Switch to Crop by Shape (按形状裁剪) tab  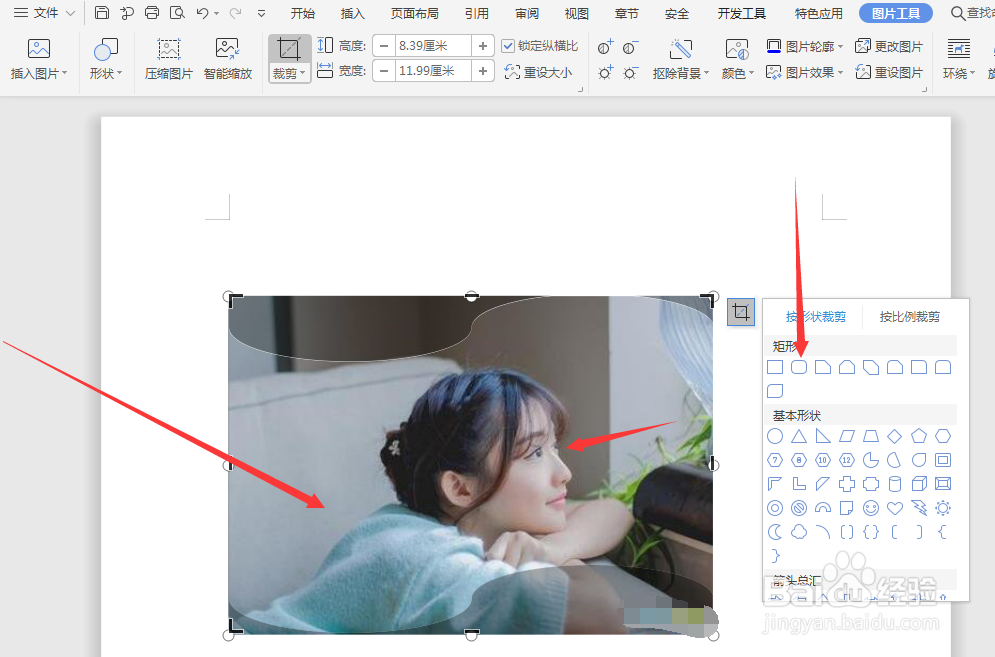click(815, 317)
